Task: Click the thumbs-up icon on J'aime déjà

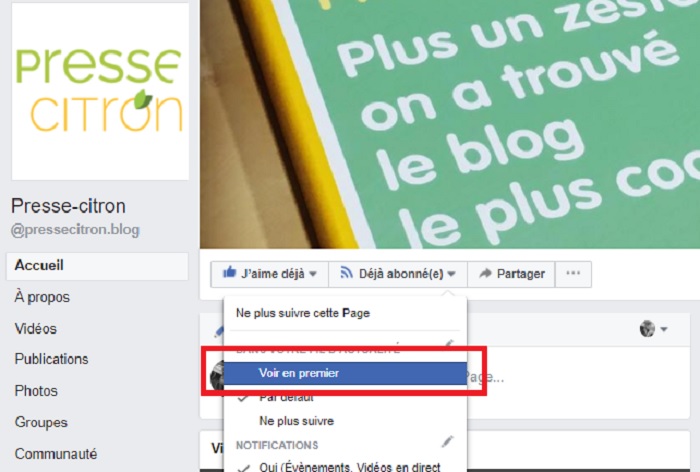Action: point(229,272)
